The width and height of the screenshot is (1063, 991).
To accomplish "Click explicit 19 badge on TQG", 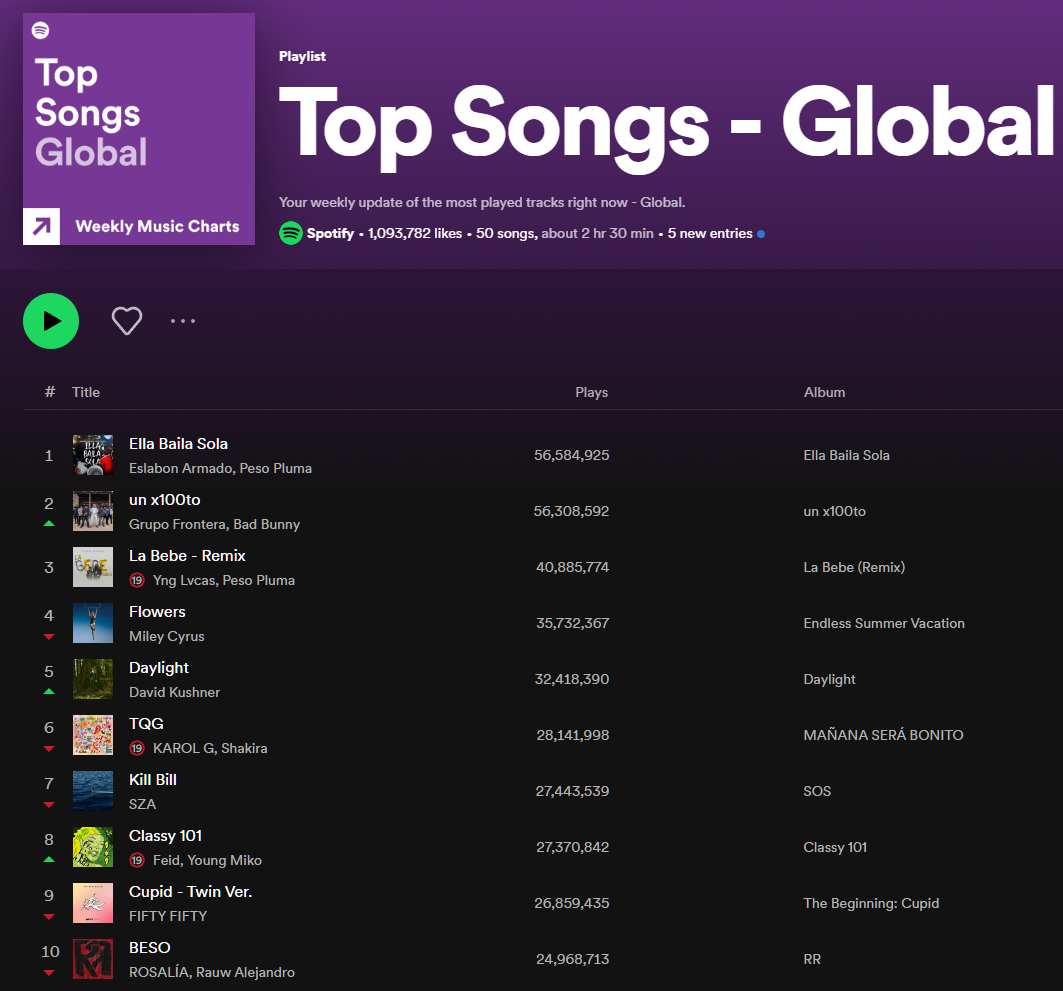I will coord(137,748).
